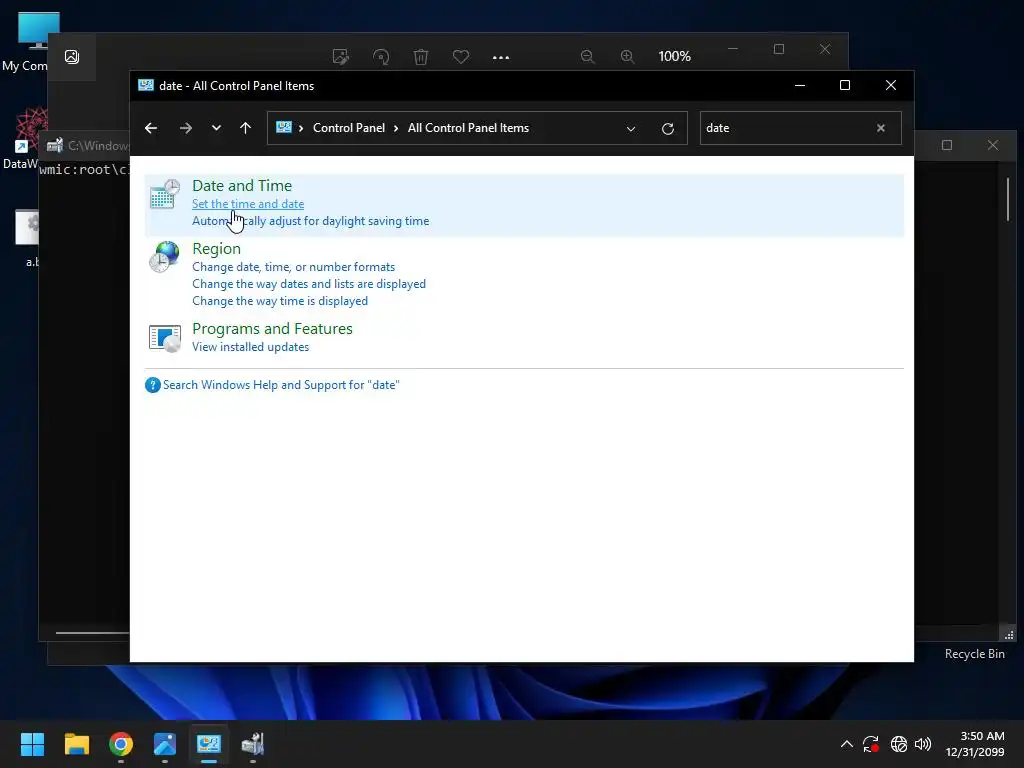Minimize the Control Panel window
Screen dimensions: 1024x768
tap(799, 86)
